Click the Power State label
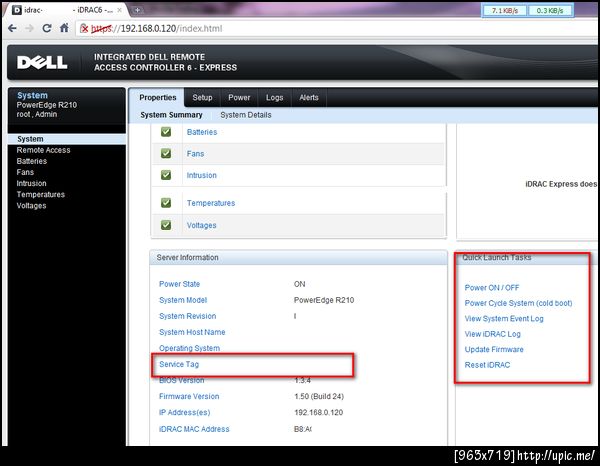The height and width of the screenshot is (466, 600). click(179, 284)
